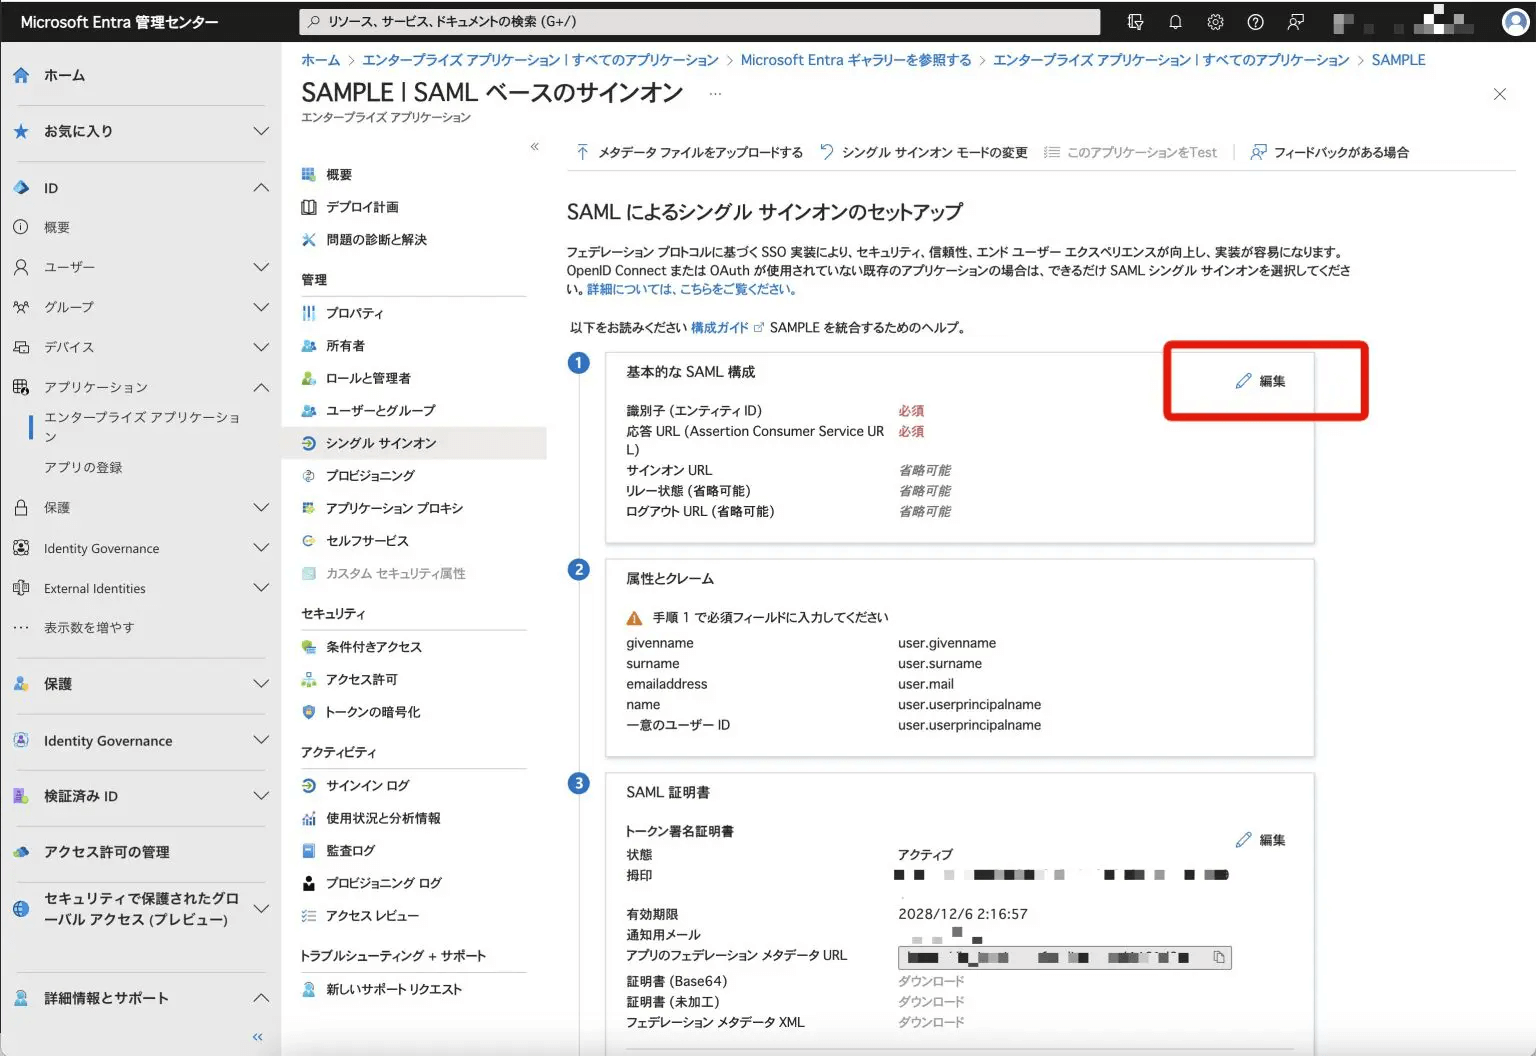Viewport: 1536px width, 1056px height.
Task: Select シングル サインオン in resource menu
Action: tap(414, 443)
